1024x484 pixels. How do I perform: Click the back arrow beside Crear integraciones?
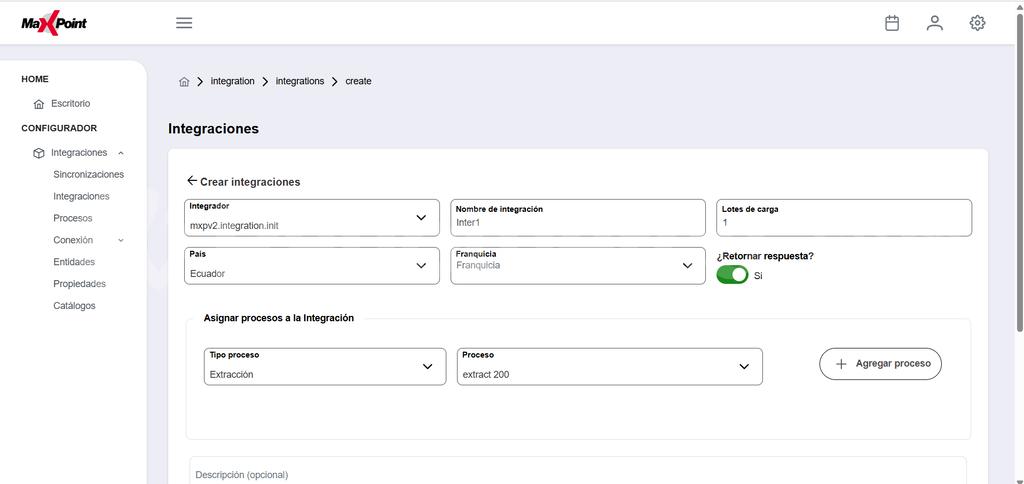click(x=191, y=181)
